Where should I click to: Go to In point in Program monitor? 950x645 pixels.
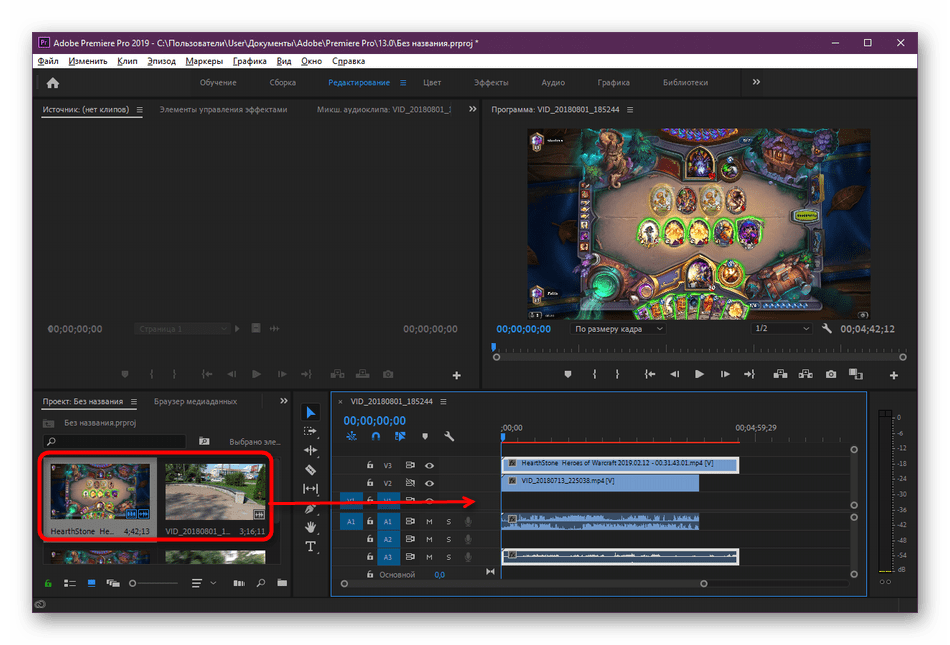[x=649, y=374]
